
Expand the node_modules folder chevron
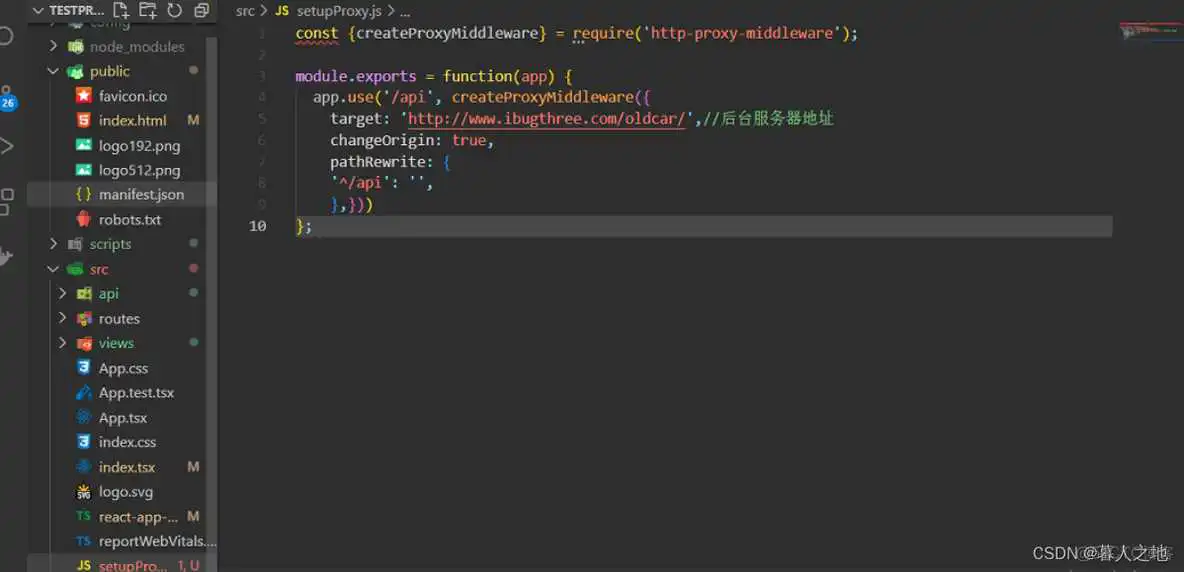(53, 46)
